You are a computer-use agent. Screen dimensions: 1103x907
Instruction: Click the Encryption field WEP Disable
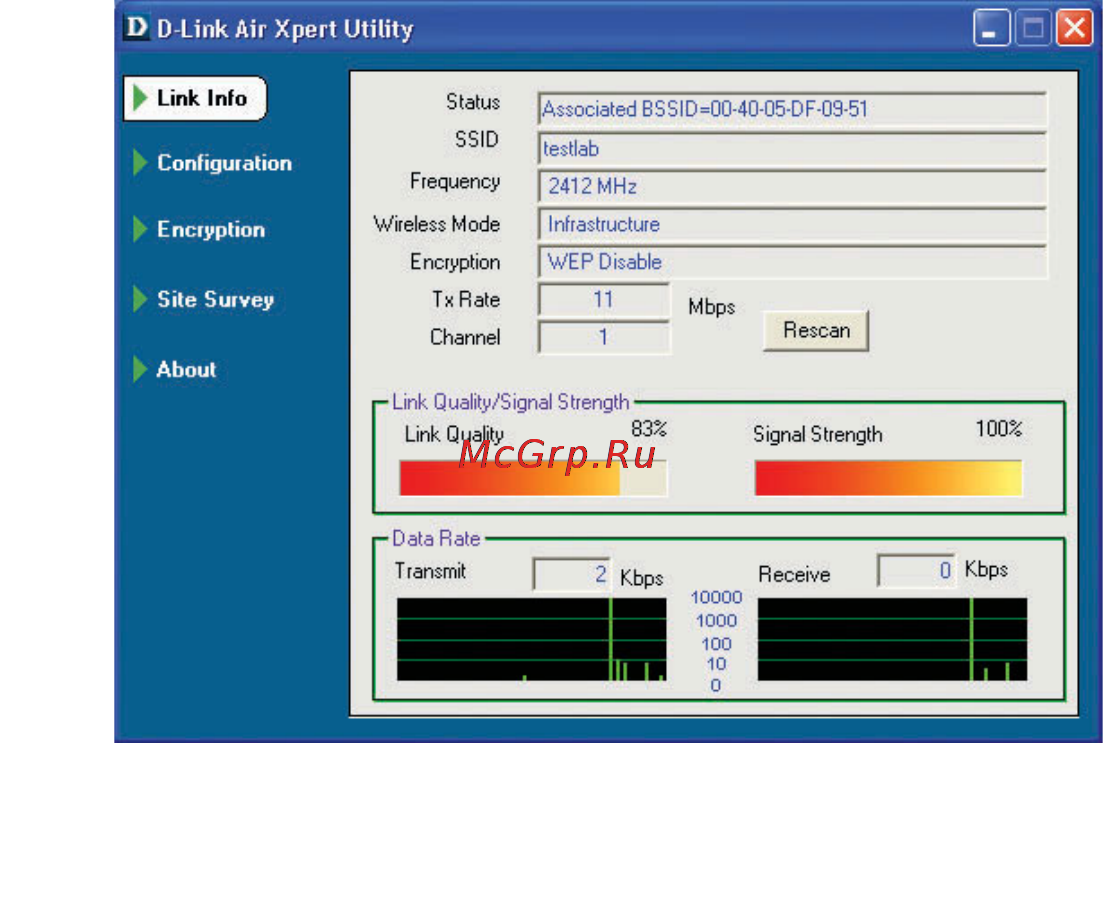coord(792,262)
